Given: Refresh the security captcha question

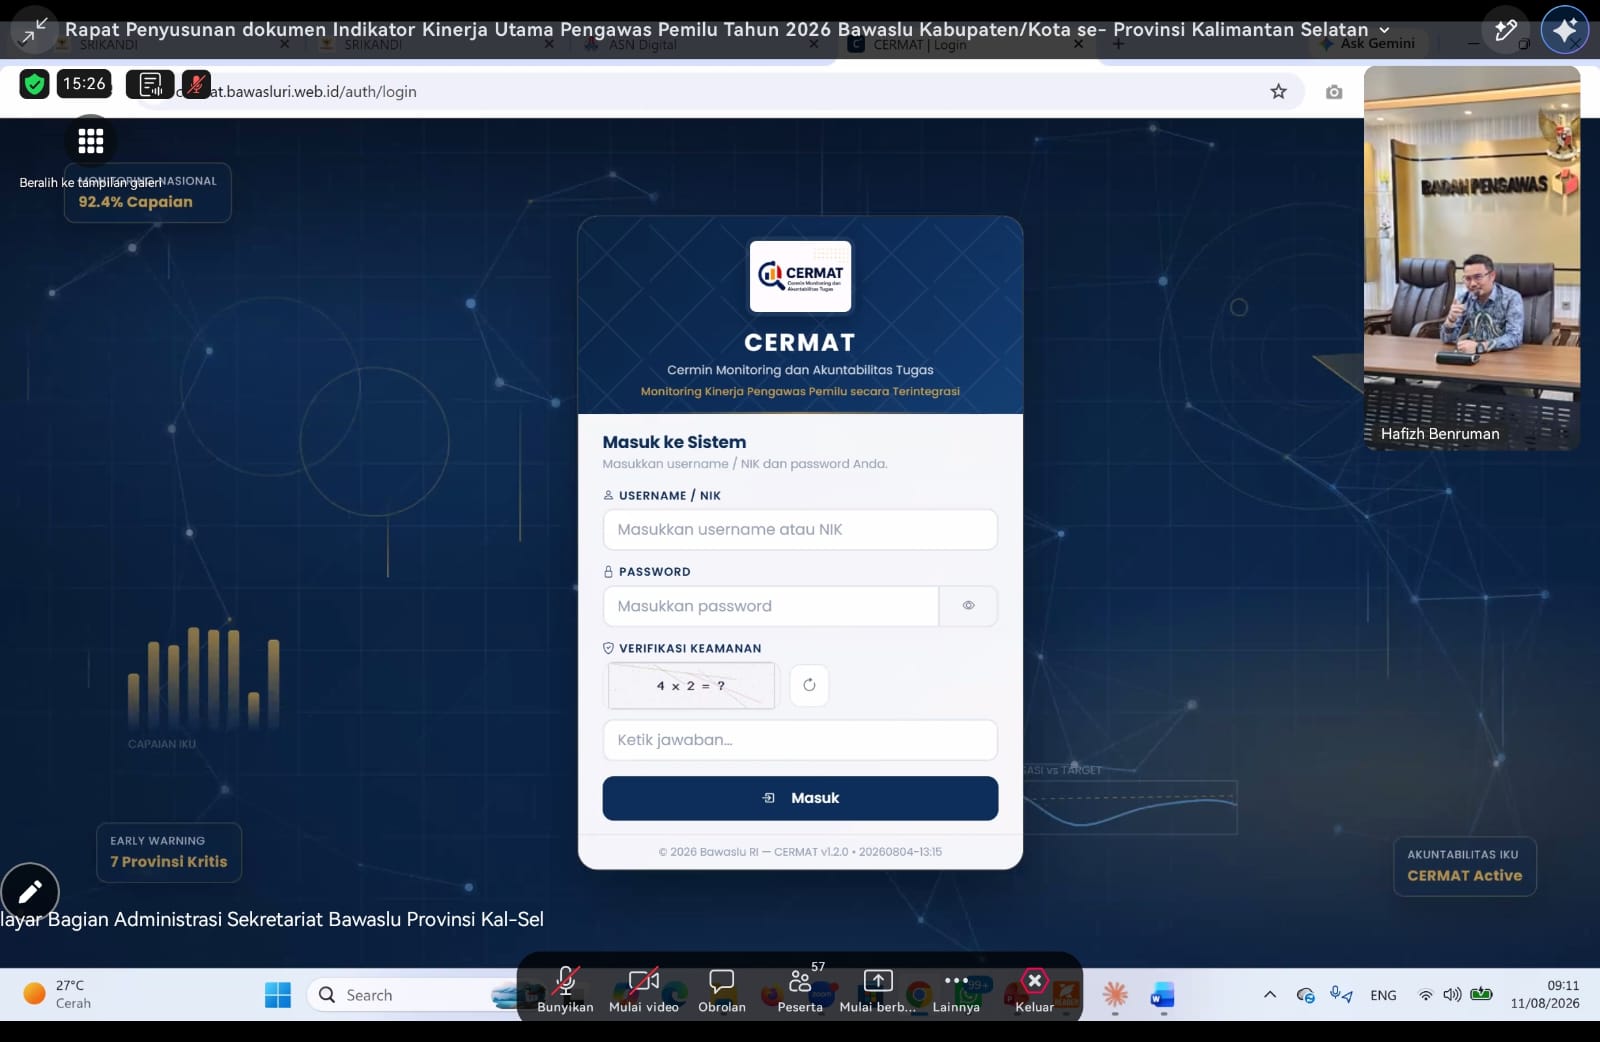Looking at the screenshot, I should tap(809, 685).
